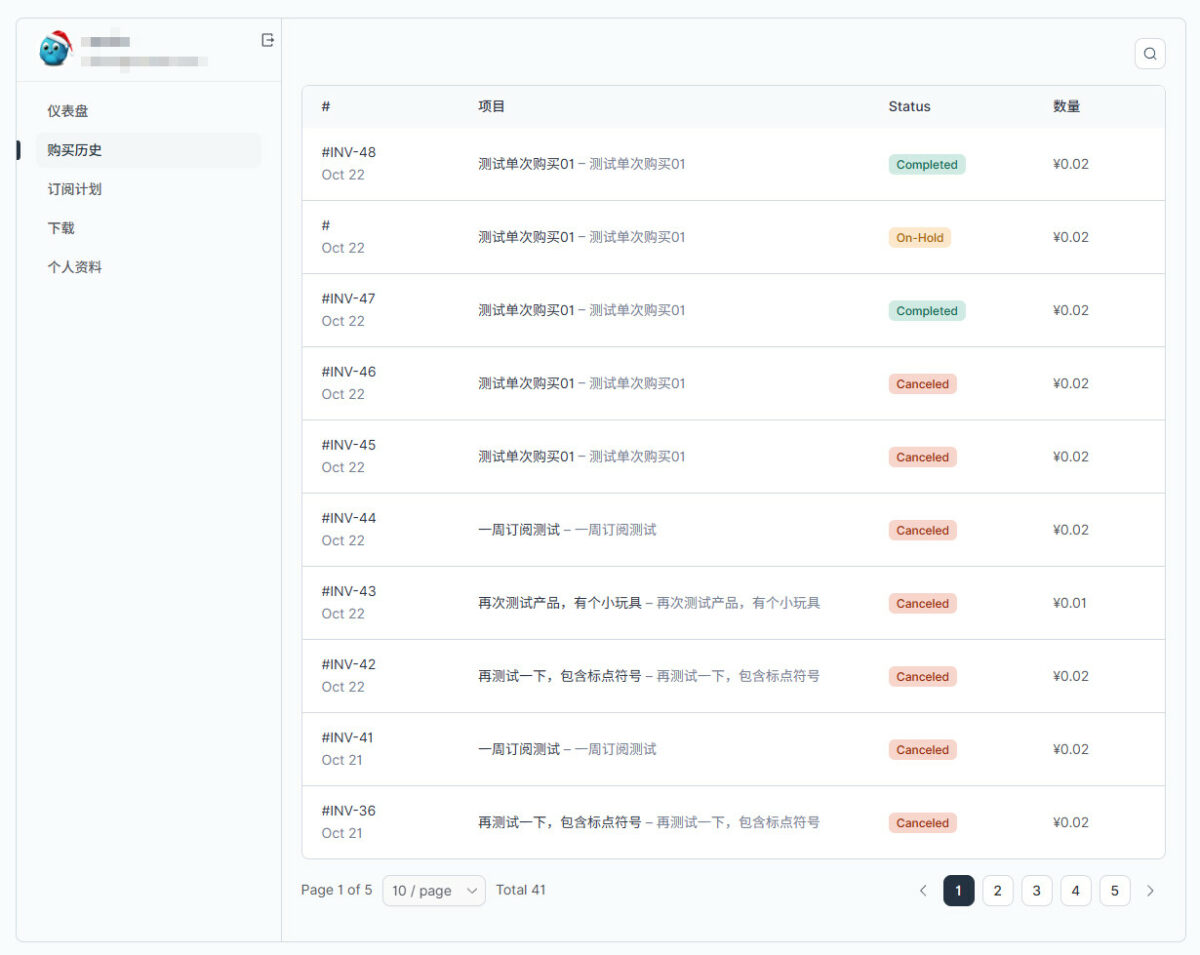Image resolution: width=1200 pixels, height=955 pixels.
Task: Go to page 5 in pagination
Action: click(1114, 890)
